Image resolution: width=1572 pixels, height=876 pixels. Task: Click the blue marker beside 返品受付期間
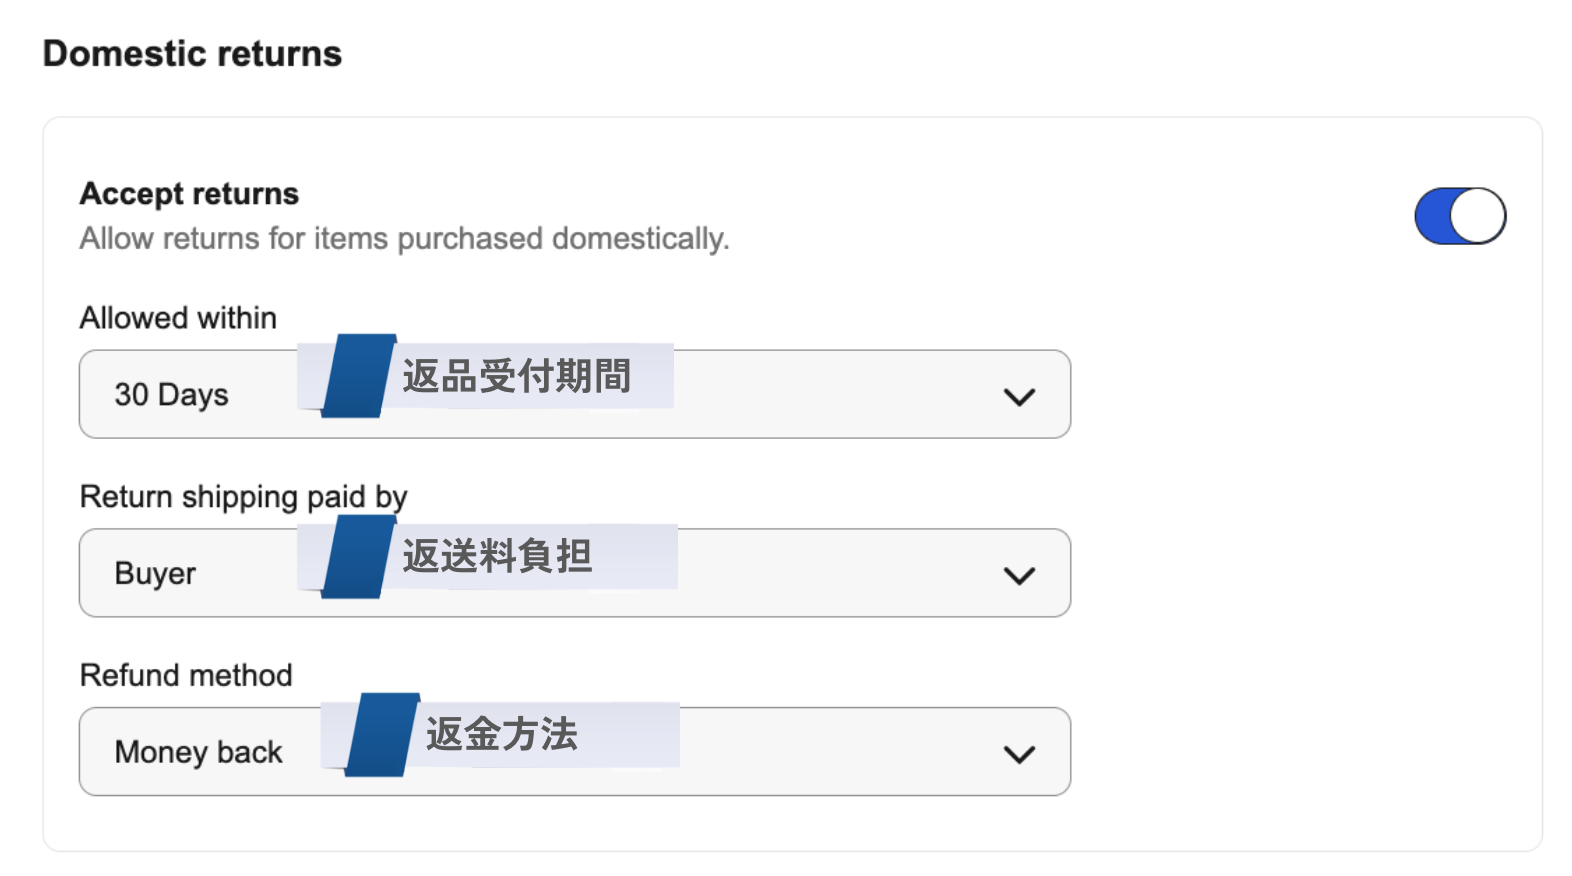(x=357, y=376)
